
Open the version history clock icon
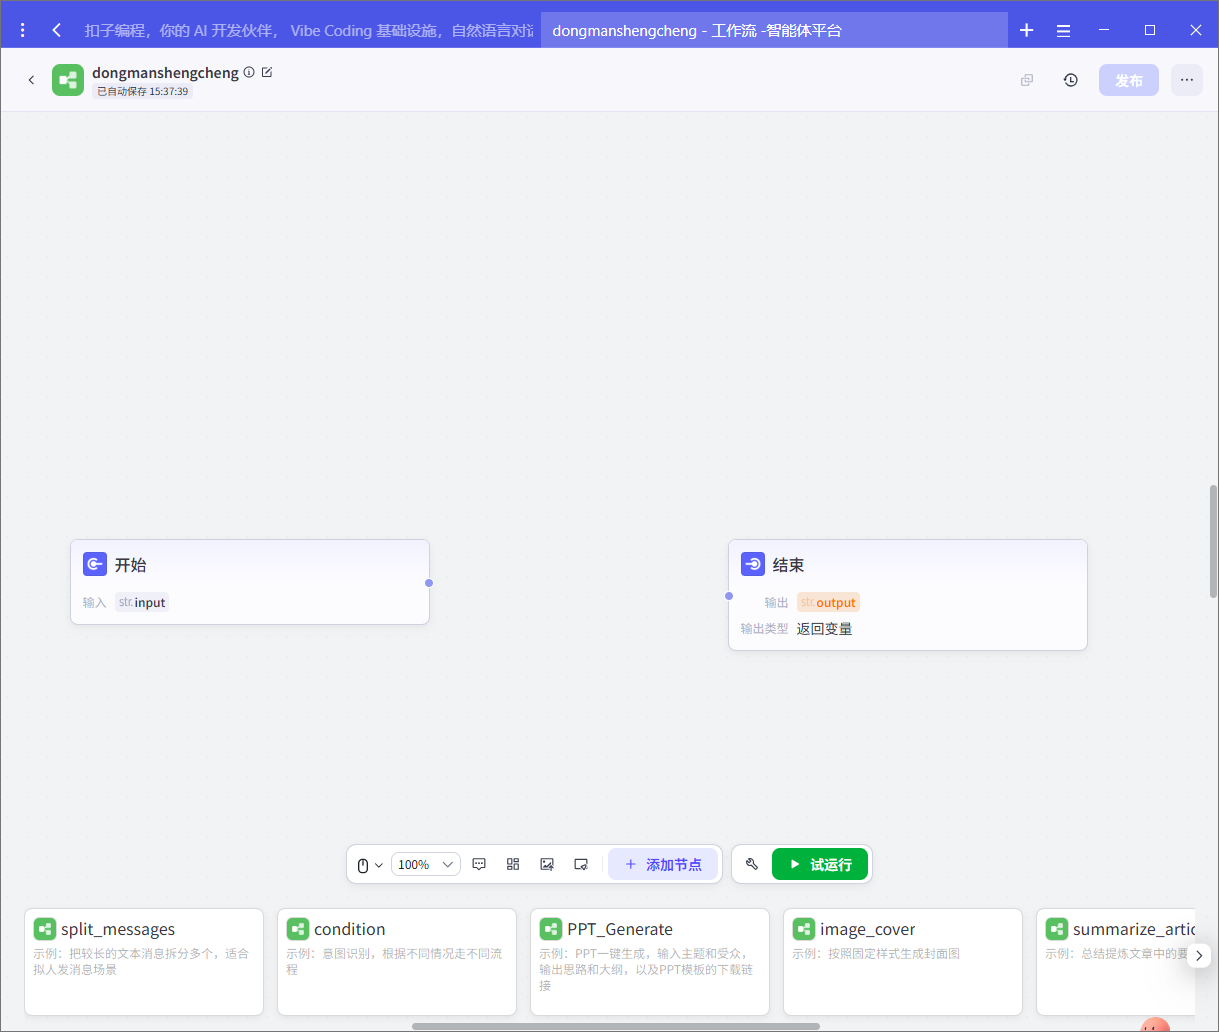pyautogui.click(x=1071, y=80)
